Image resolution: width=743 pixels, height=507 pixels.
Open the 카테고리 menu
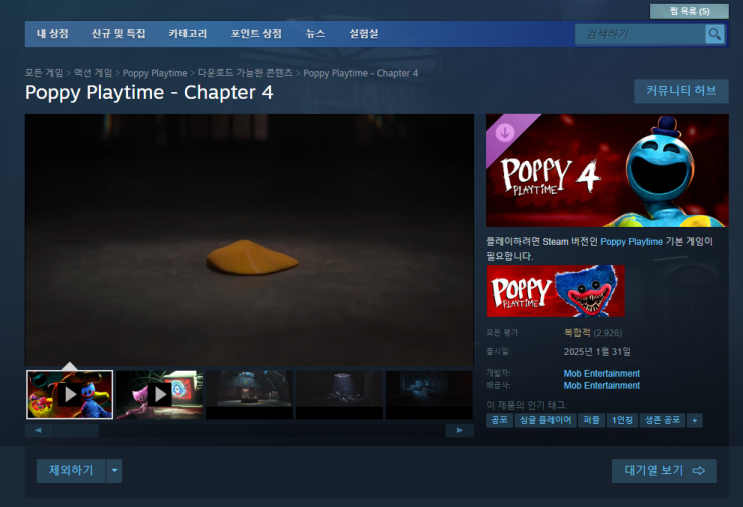coord(188,34)
